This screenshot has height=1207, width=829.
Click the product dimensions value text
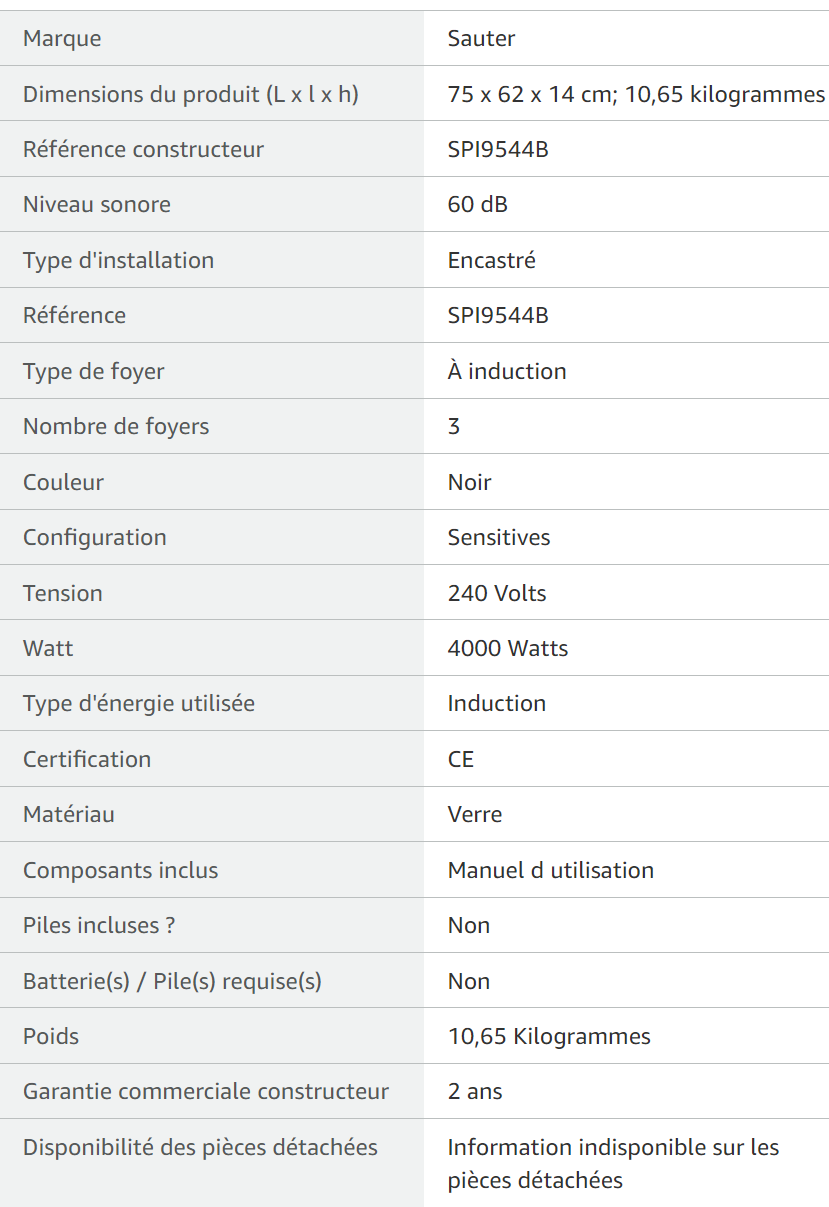(x=636, y=94)
